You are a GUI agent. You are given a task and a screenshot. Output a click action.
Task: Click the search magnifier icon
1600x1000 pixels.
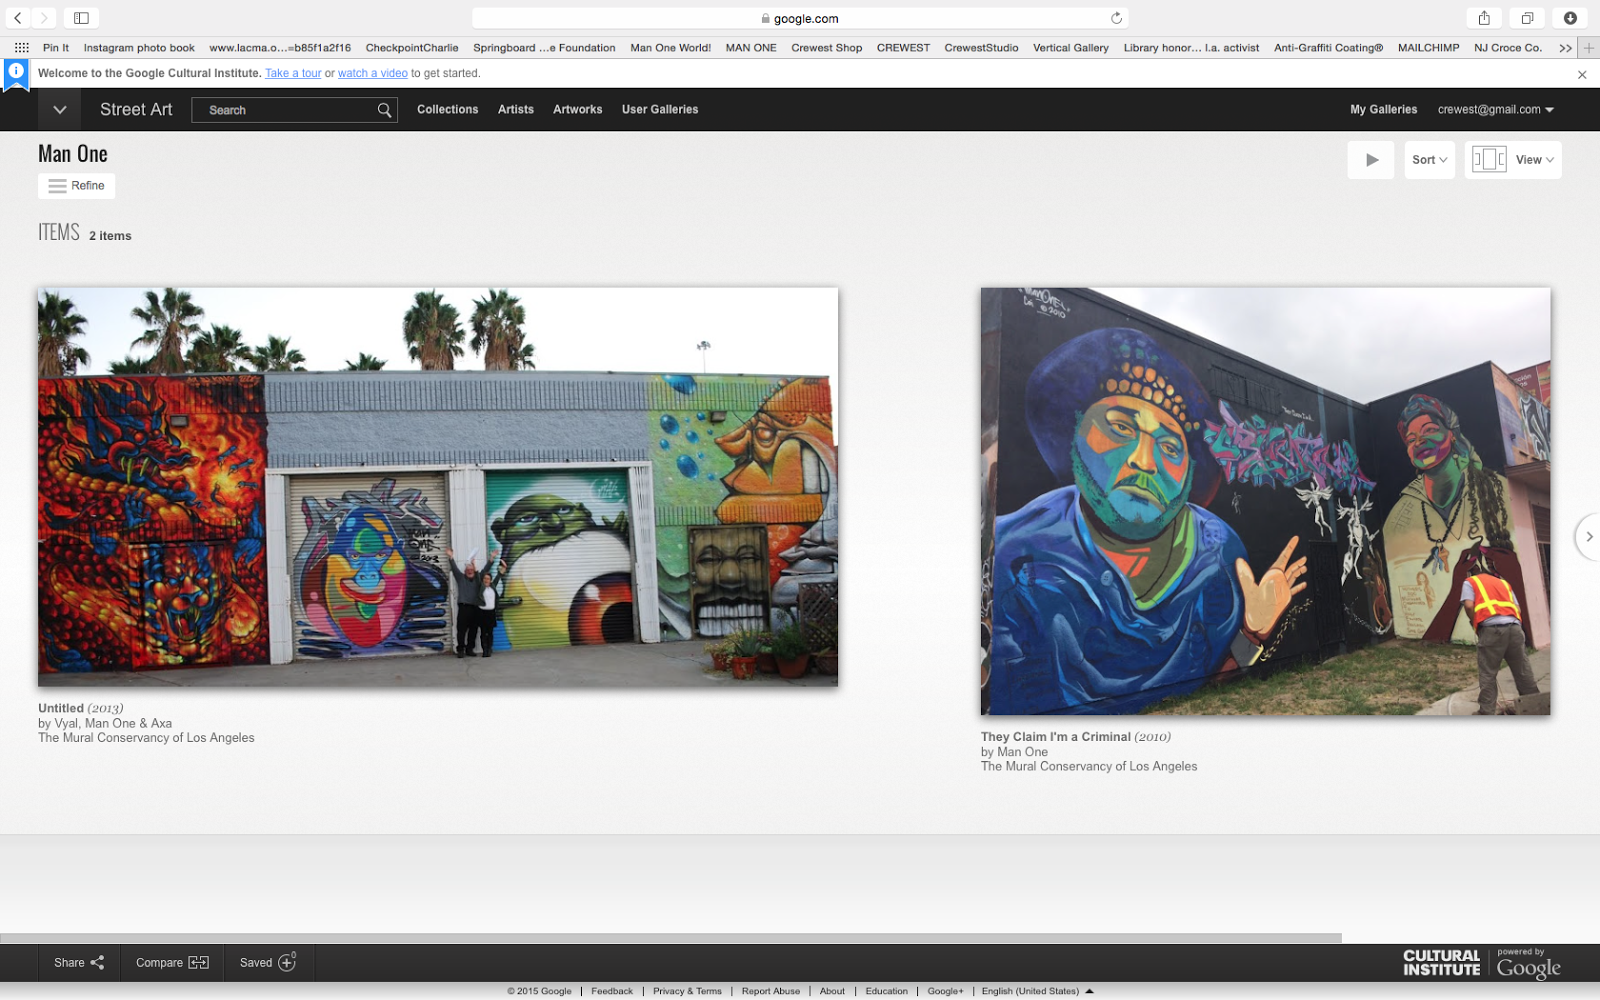384,110
